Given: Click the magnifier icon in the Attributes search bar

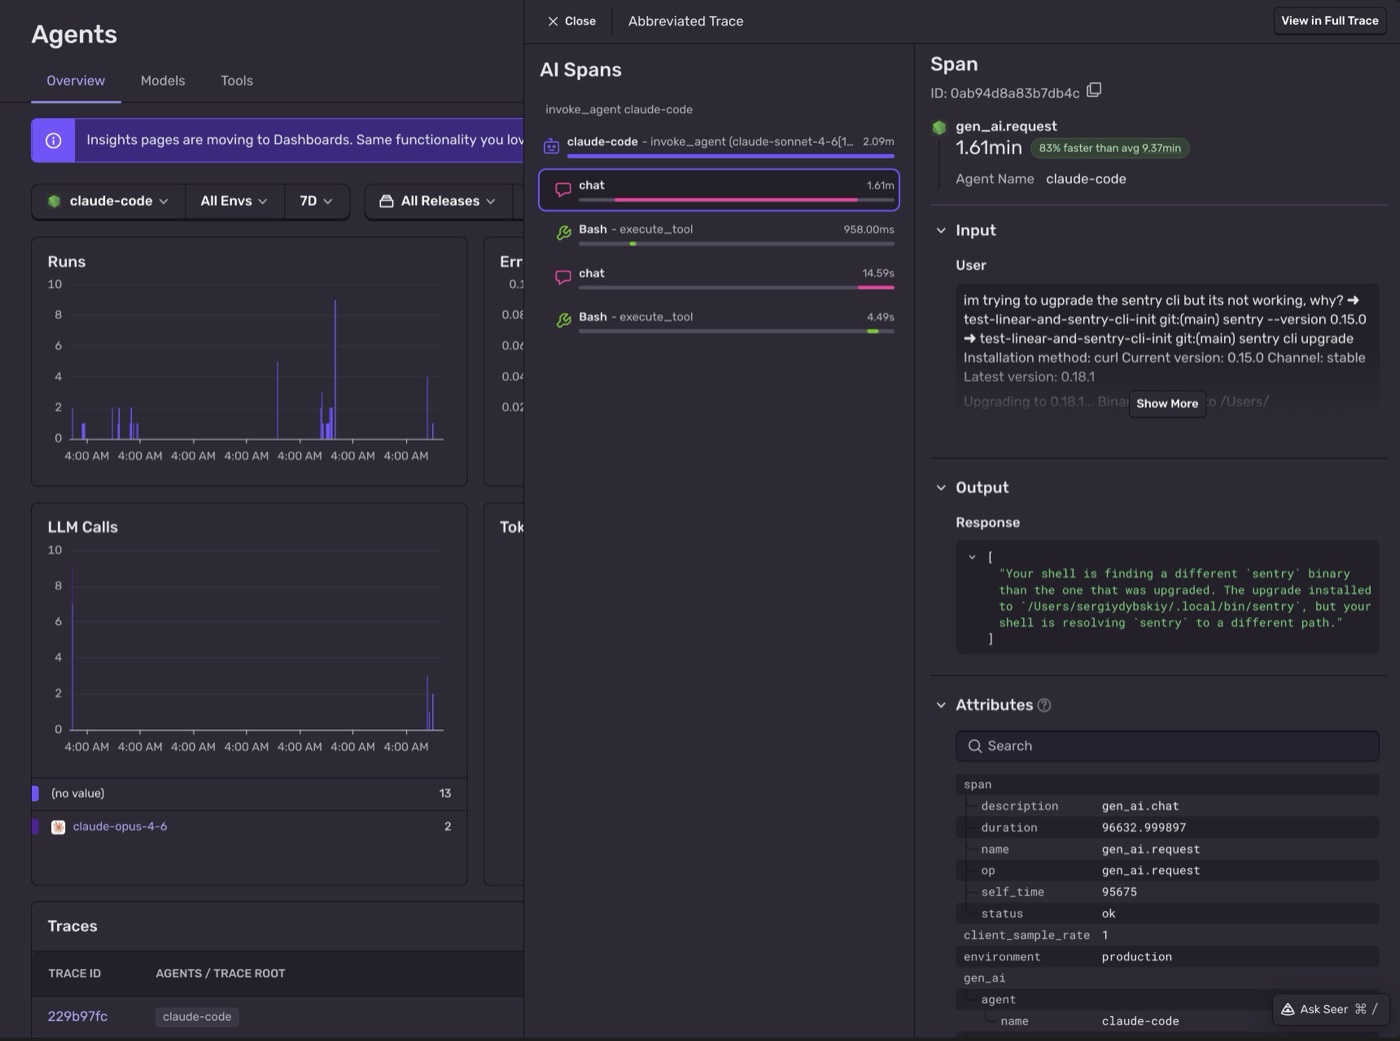Looking at the screenshot, I should point(976,746).
